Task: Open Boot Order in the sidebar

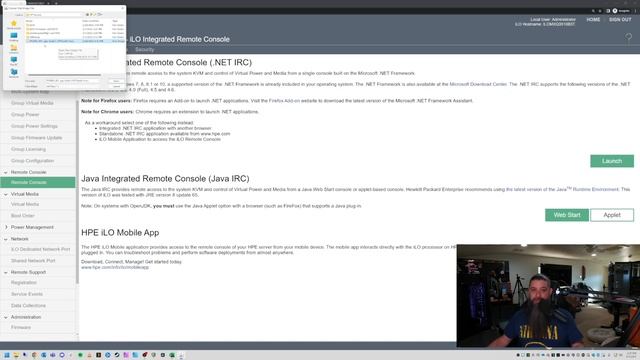Action: [23, 216]
